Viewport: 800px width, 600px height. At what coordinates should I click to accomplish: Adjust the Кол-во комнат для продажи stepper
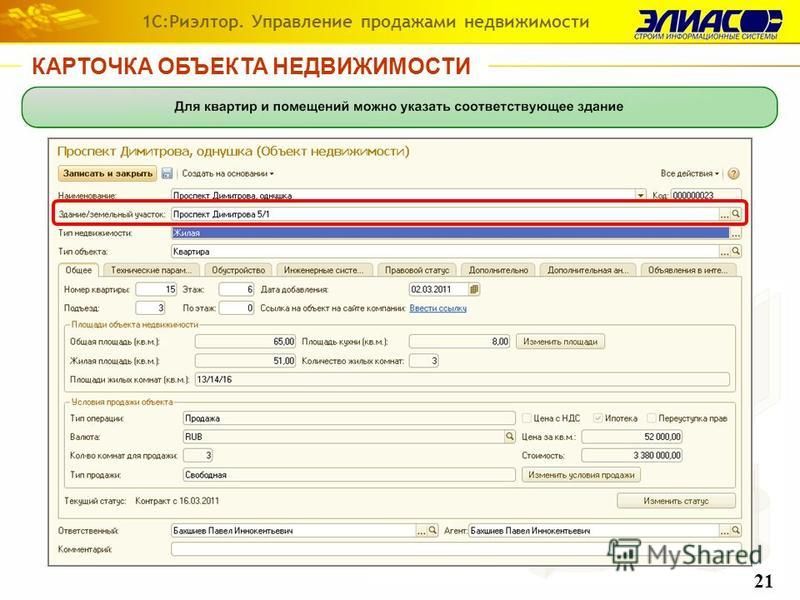[x=198, y=455]
